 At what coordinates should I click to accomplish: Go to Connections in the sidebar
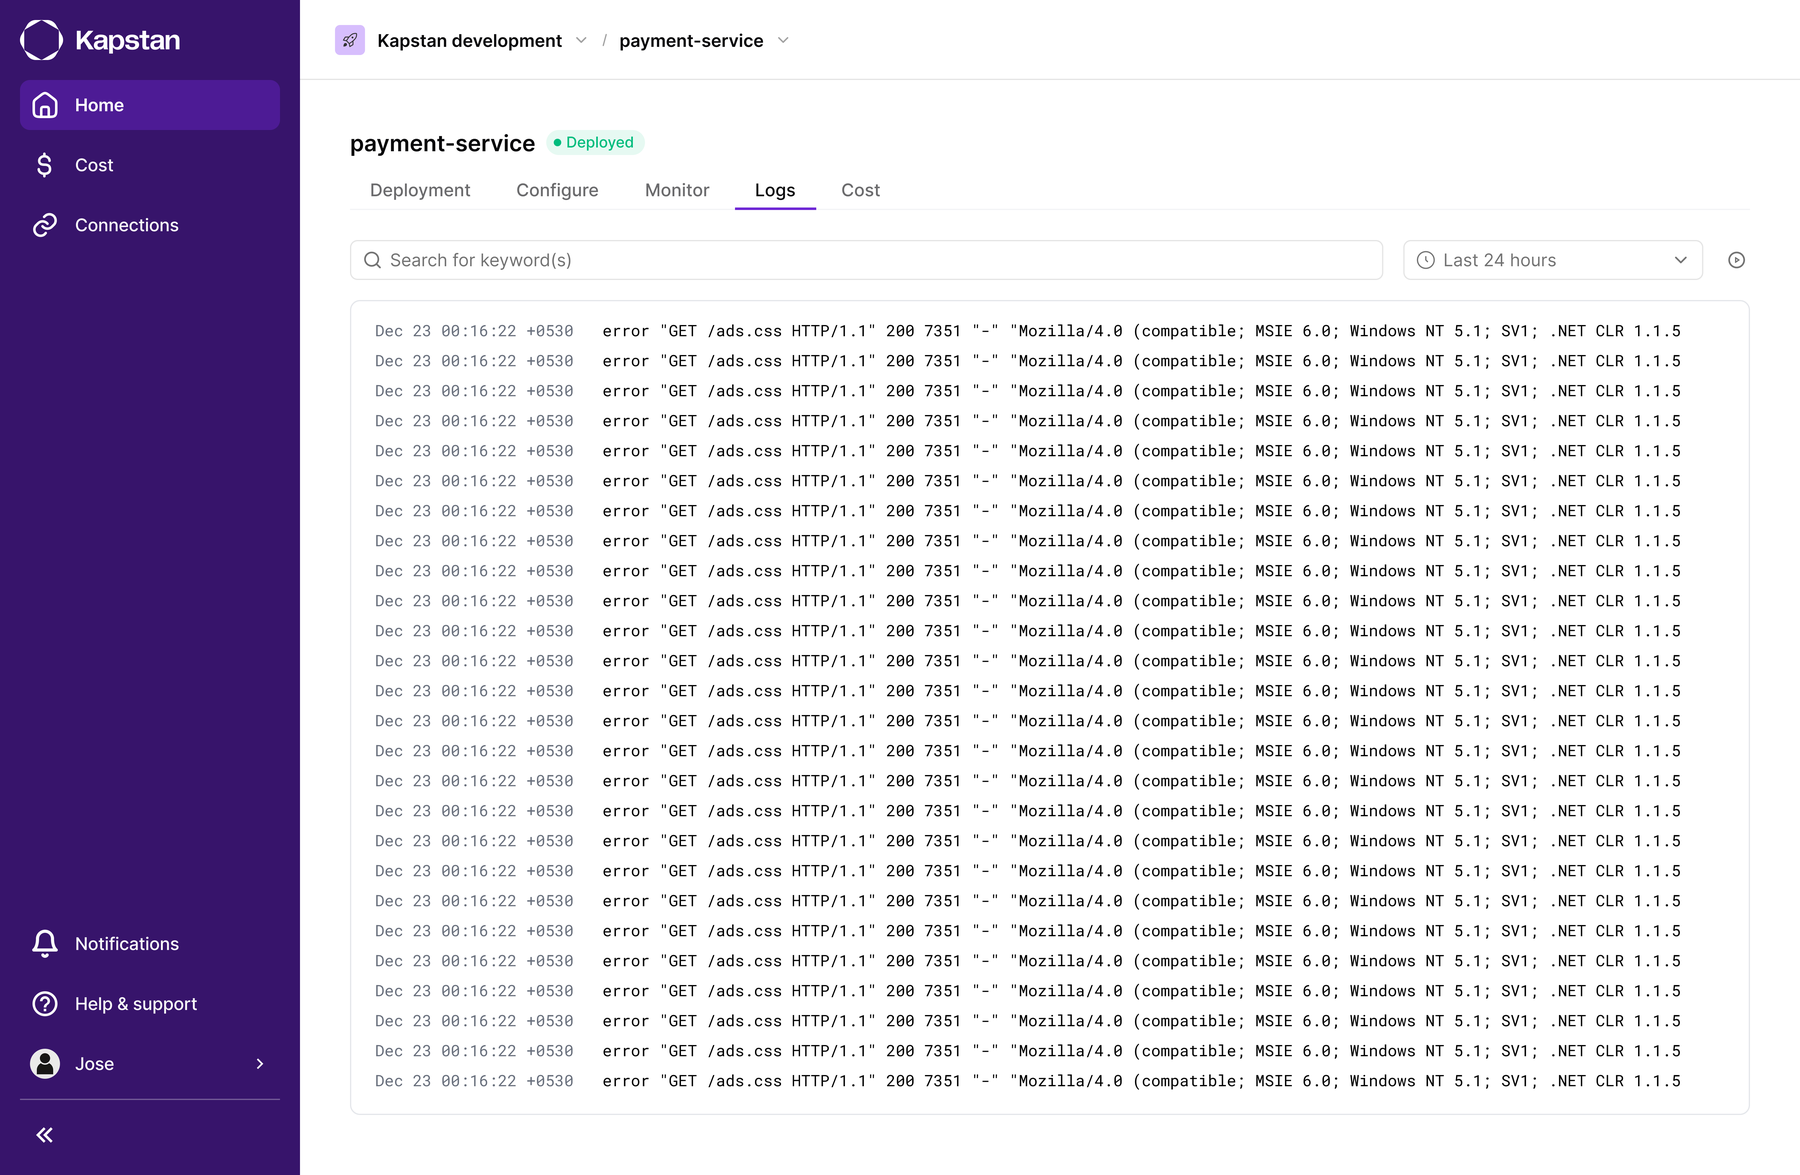coord(150,225)
